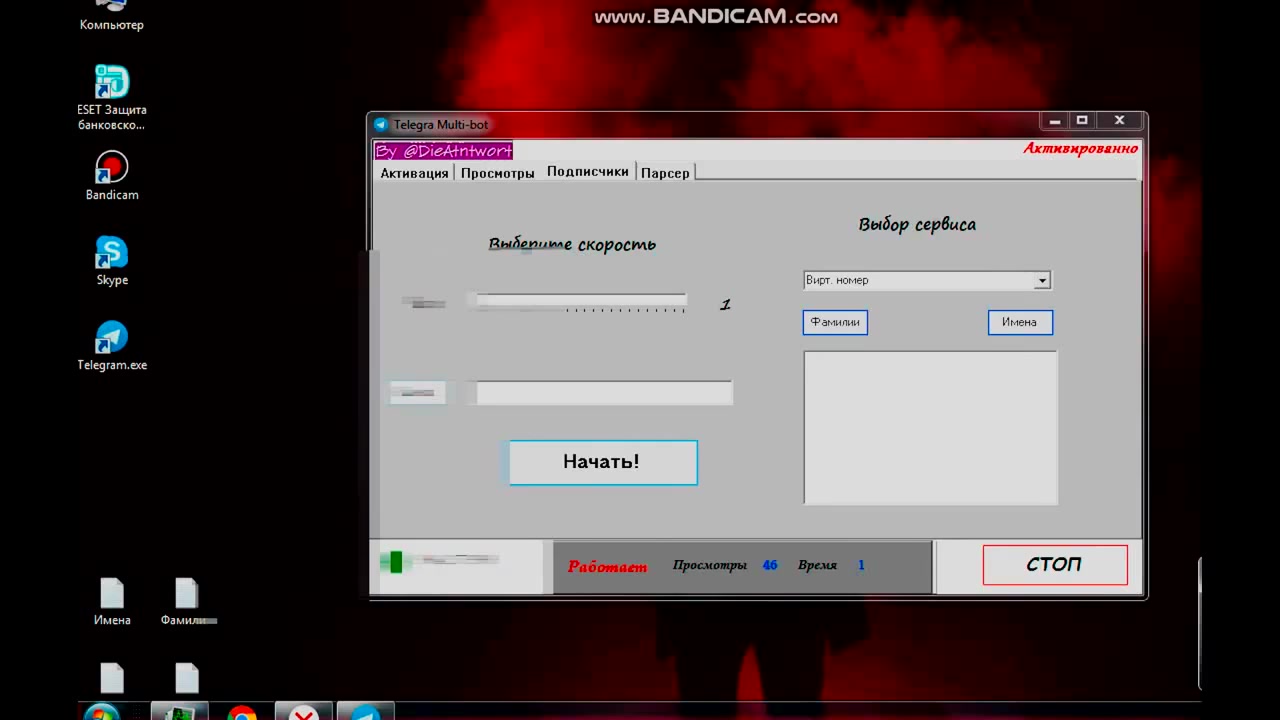The image size is (1280, 720).
Task: Select the Подписчики tab
Action: 587,172
